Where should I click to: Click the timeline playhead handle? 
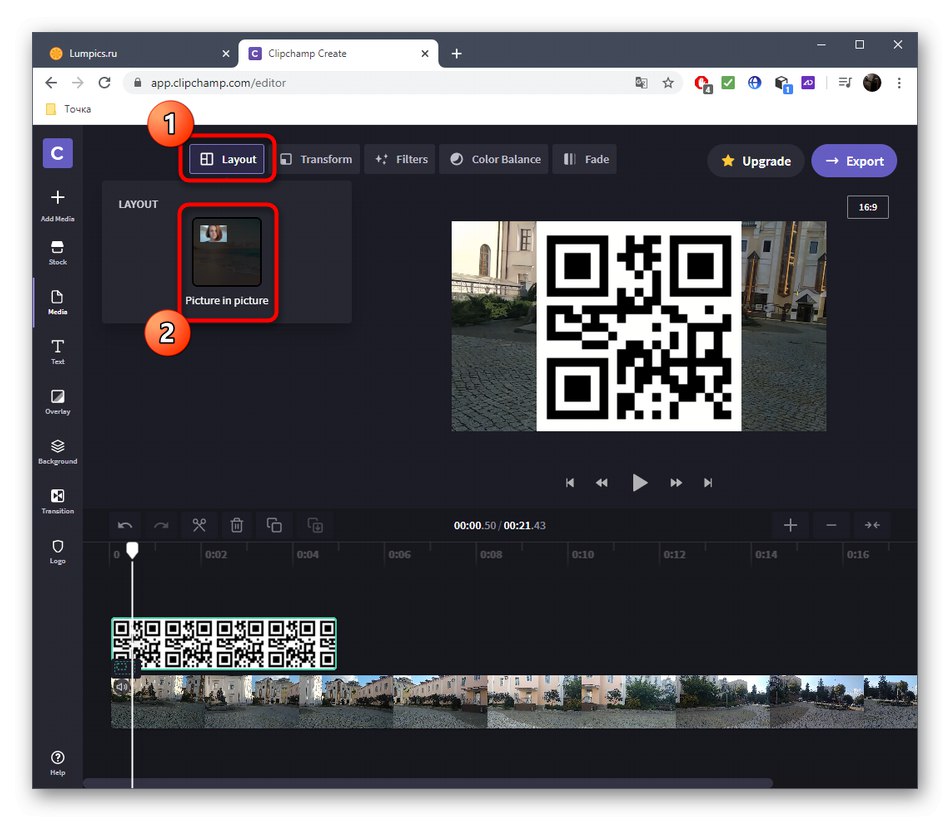click(x=132, y=550)
